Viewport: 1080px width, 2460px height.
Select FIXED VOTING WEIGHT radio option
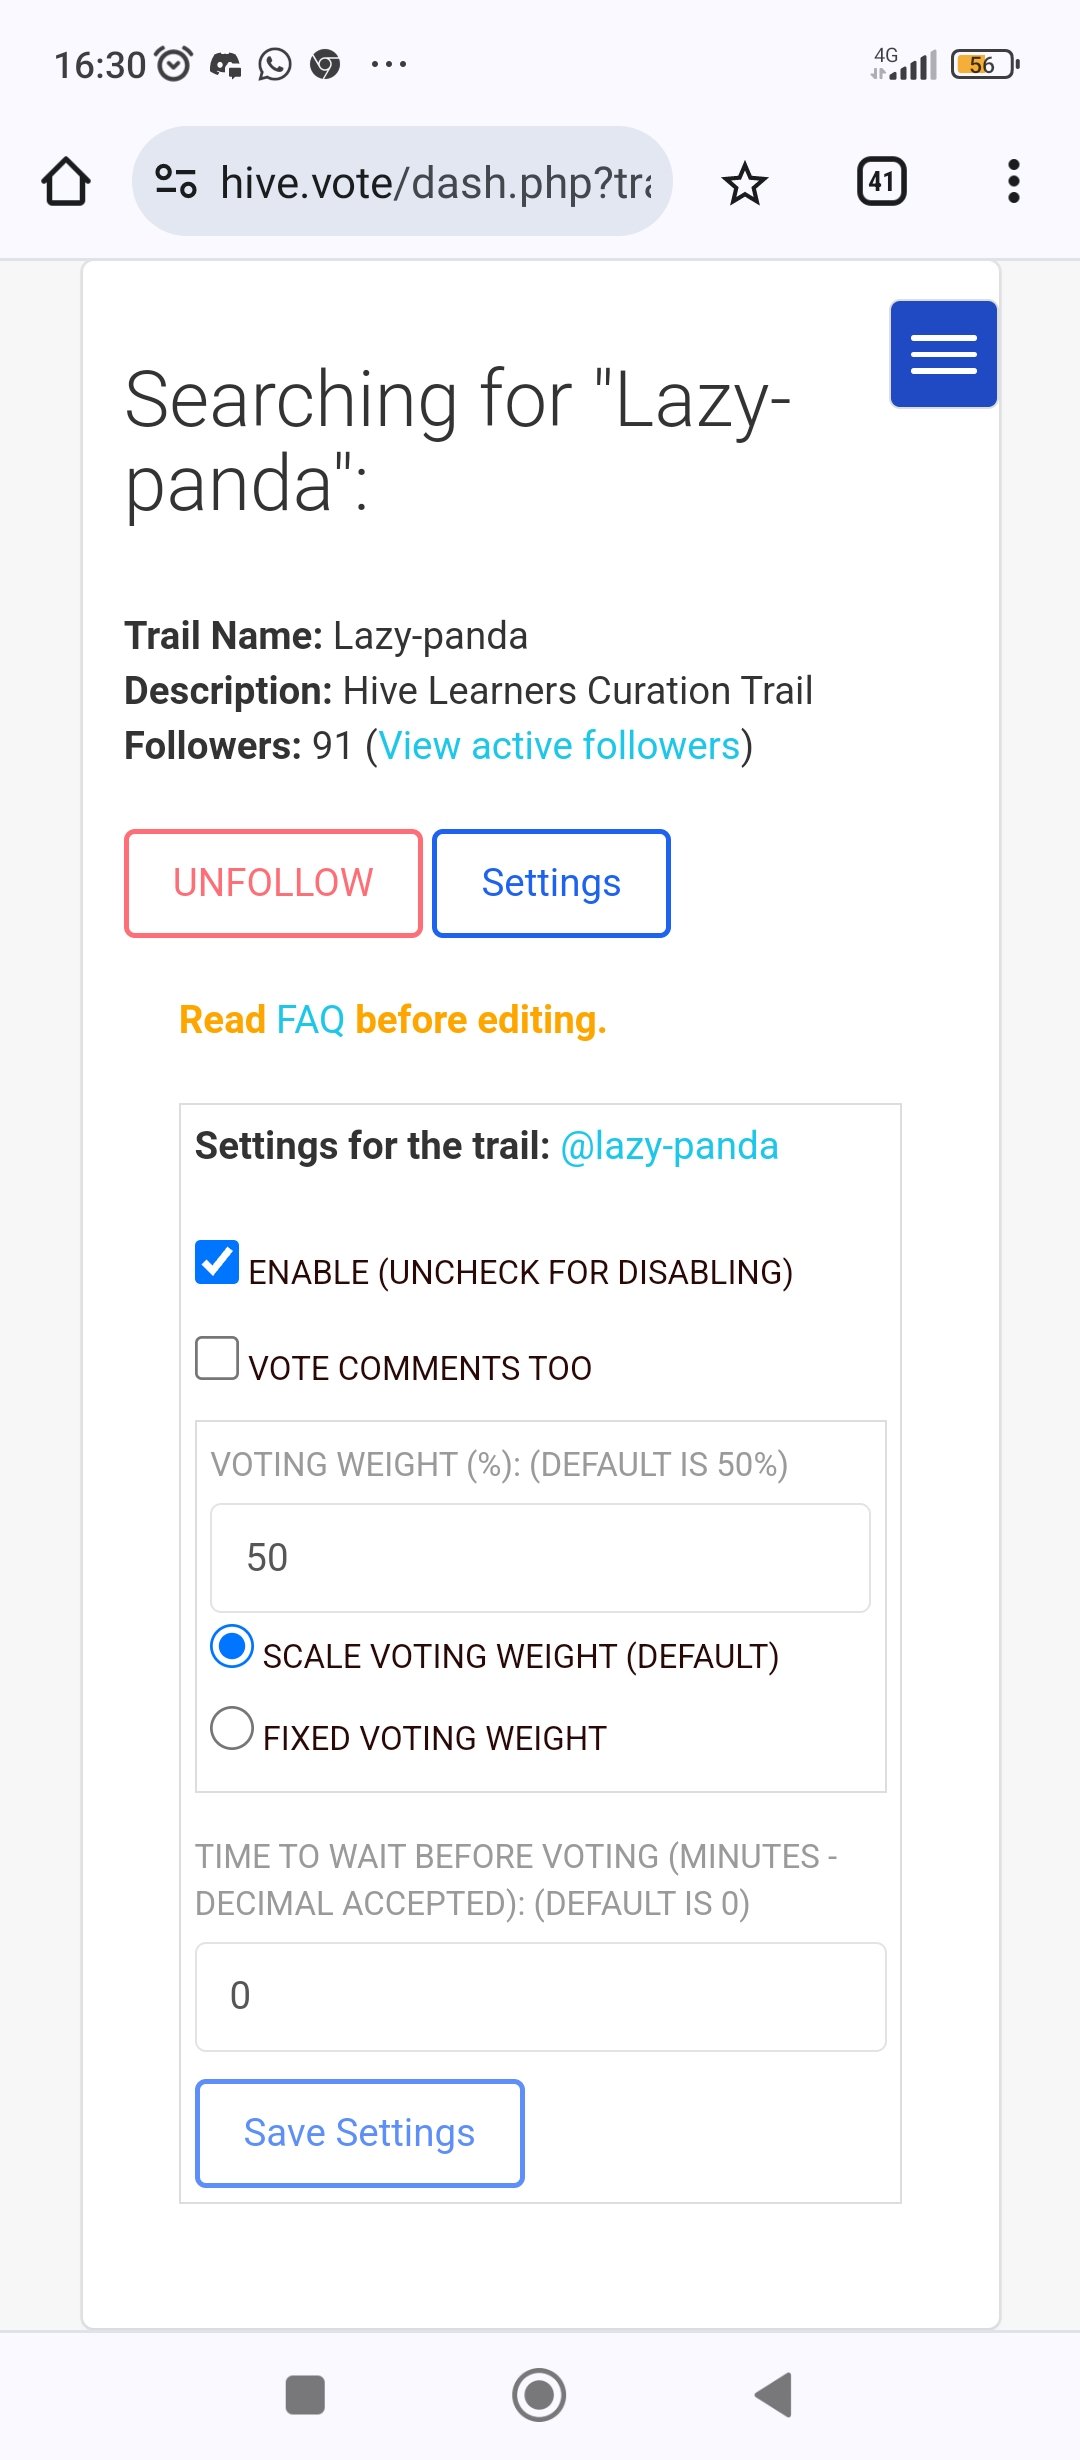point(232,1728)
